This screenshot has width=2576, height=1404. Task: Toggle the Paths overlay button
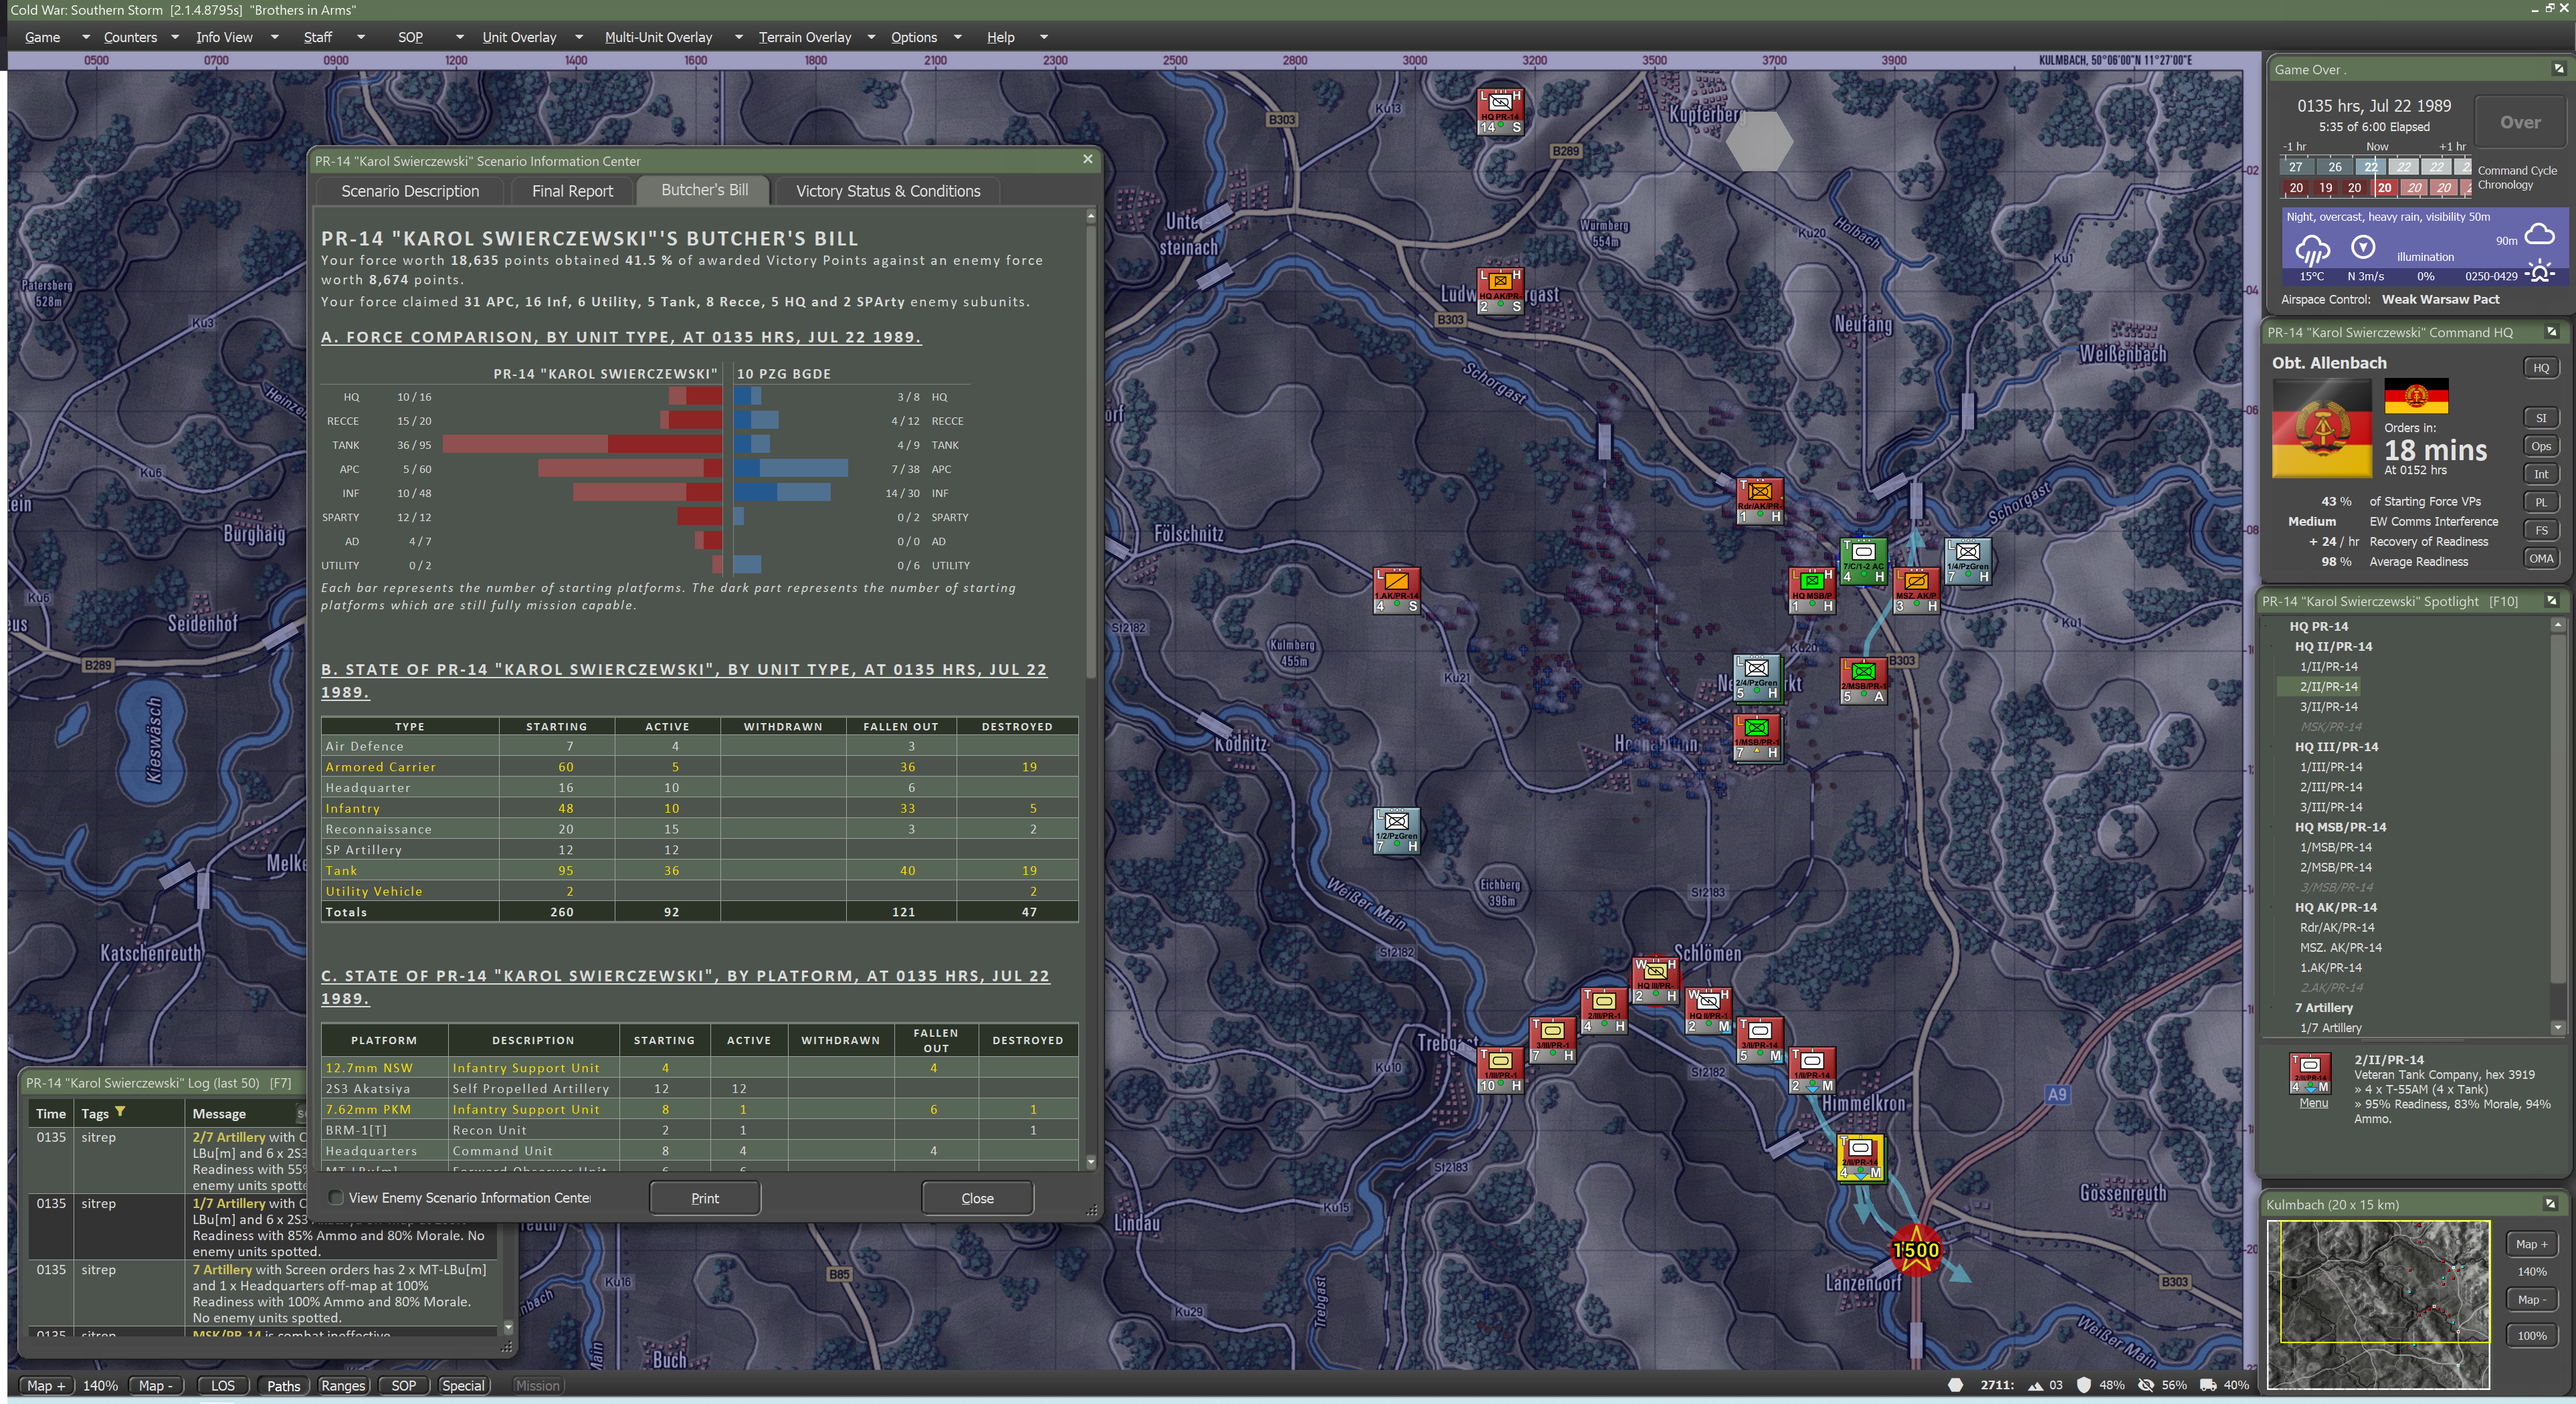coord(283,1385)
